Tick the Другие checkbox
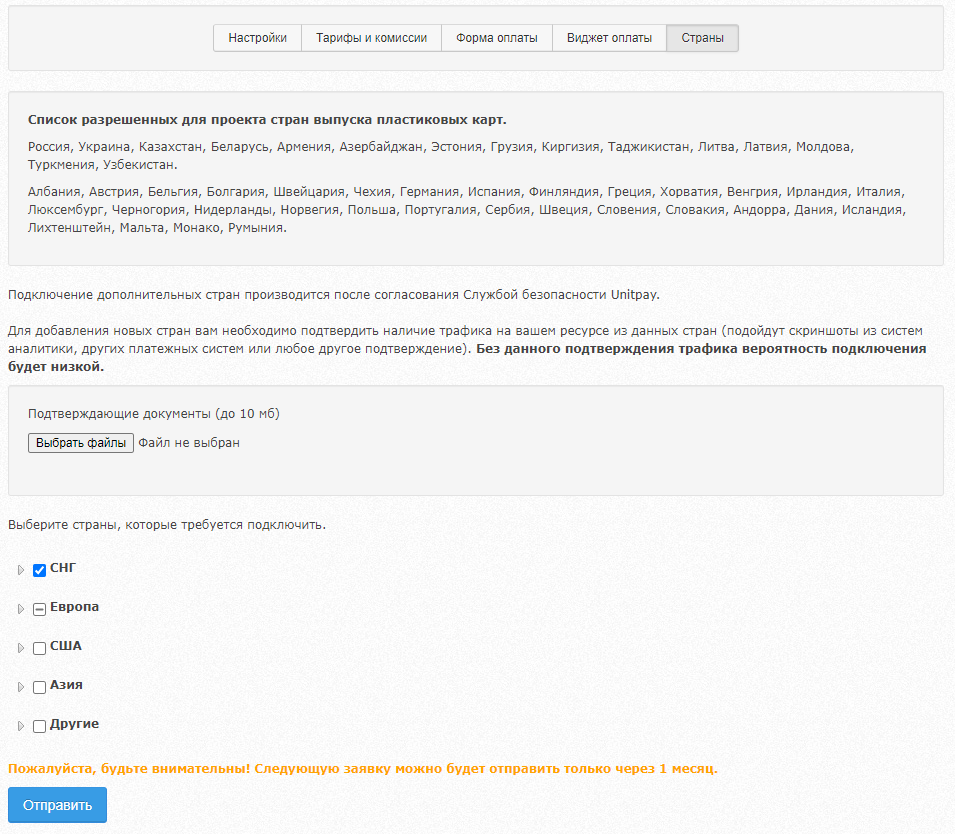This screenshot has width=955, height=834. point(40,726)
